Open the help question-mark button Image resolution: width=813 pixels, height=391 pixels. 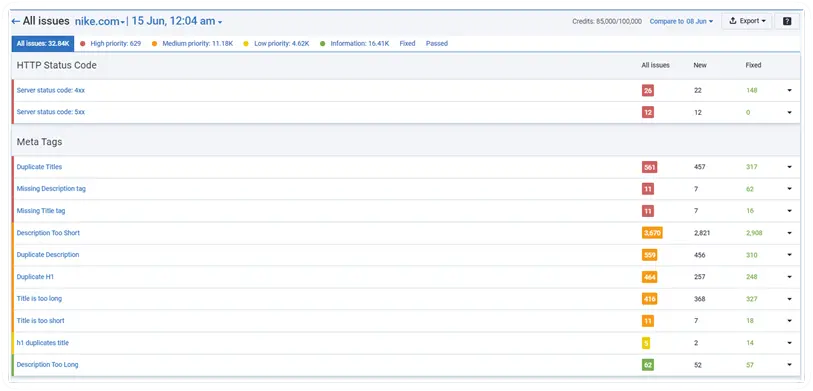[787, 21]
